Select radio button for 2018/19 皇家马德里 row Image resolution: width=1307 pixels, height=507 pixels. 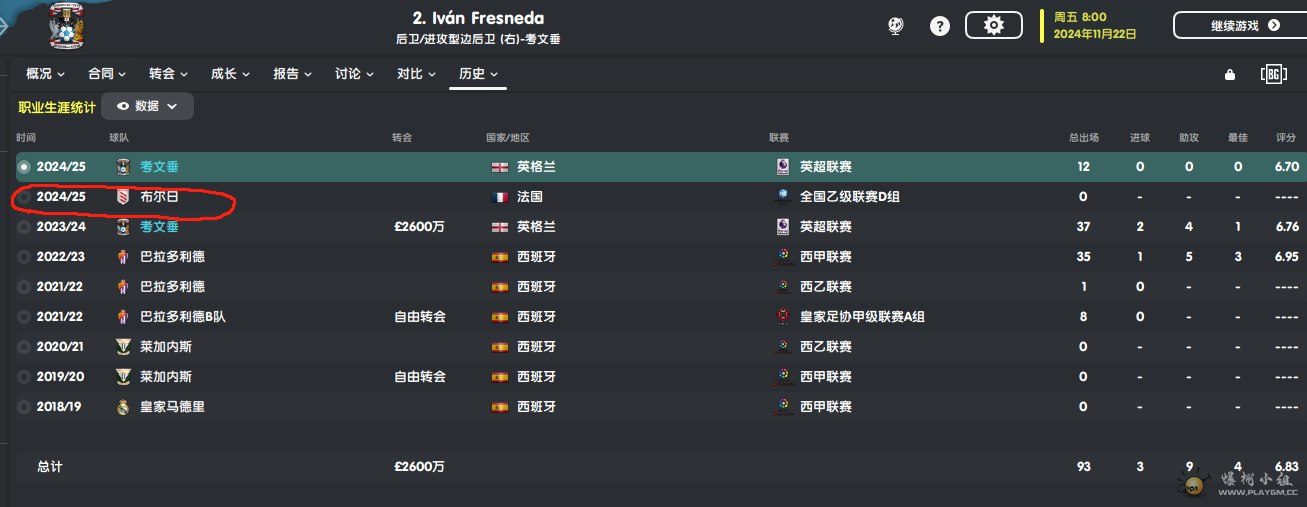(x=24, y=407)
